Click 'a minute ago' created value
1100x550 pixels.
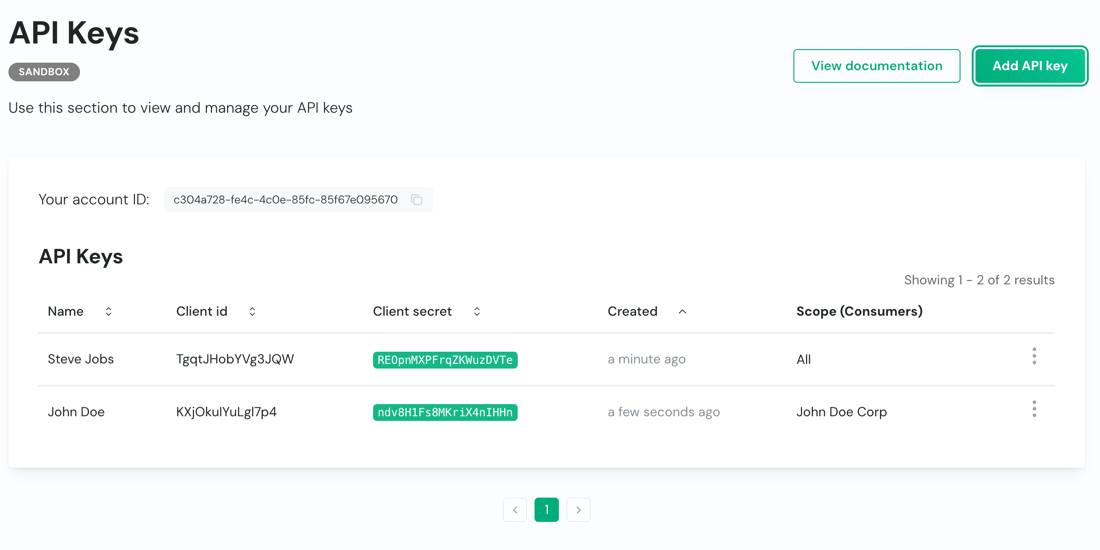646,359
